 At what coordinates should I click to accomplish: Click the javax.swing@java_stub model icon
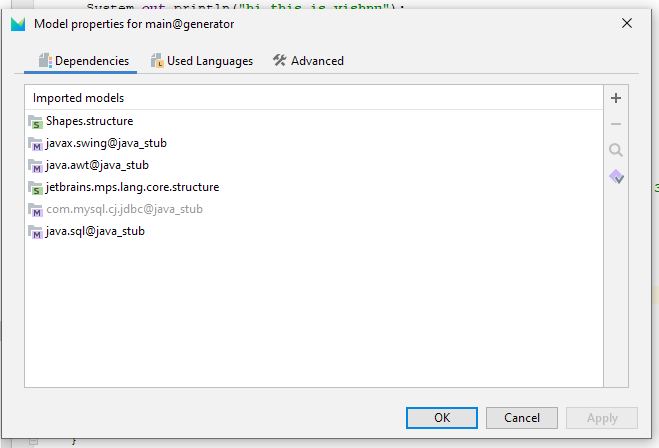(x=36, y=143)
